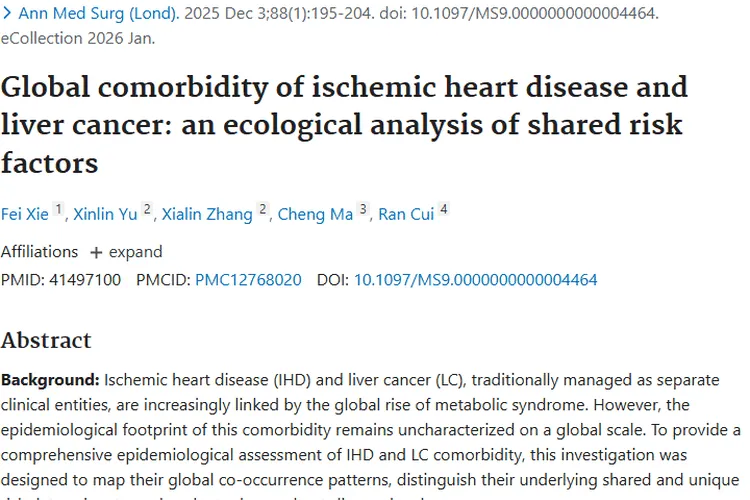
Task: Show affiliation 4 next to Ran Cui
Action: pyautogui.click(x=444, y=210)
